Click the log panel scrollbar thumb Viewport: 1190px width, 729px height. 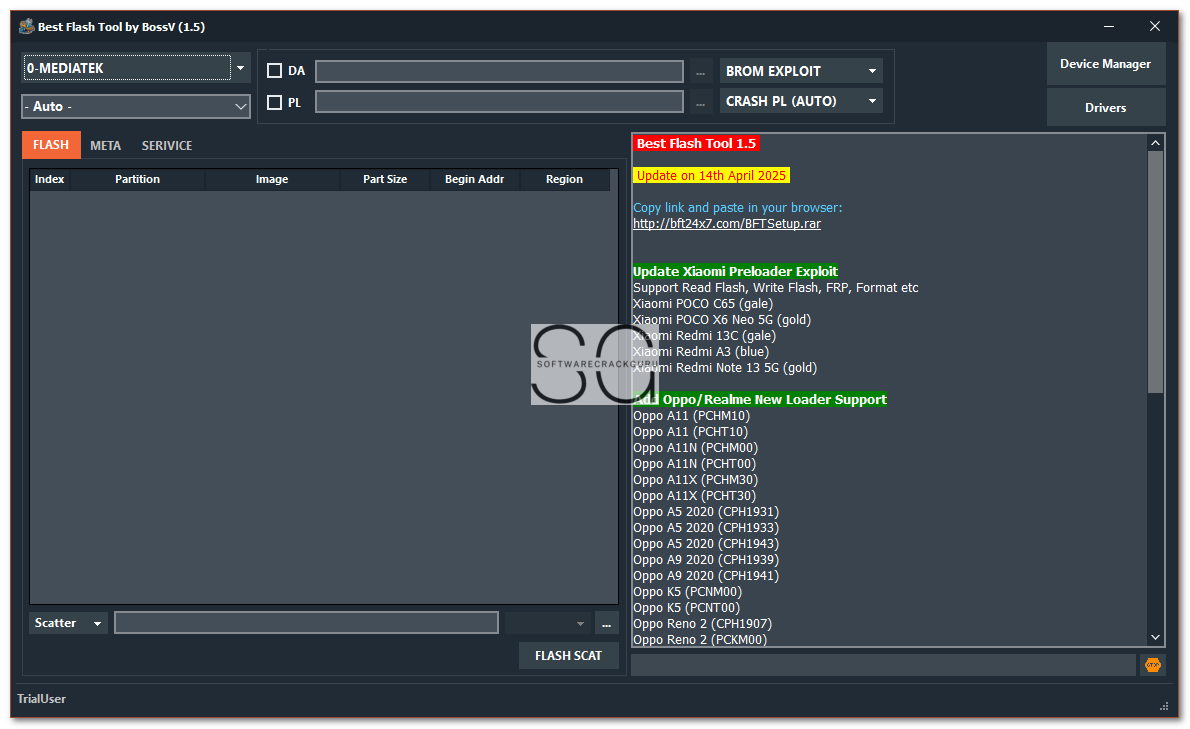1155,272
